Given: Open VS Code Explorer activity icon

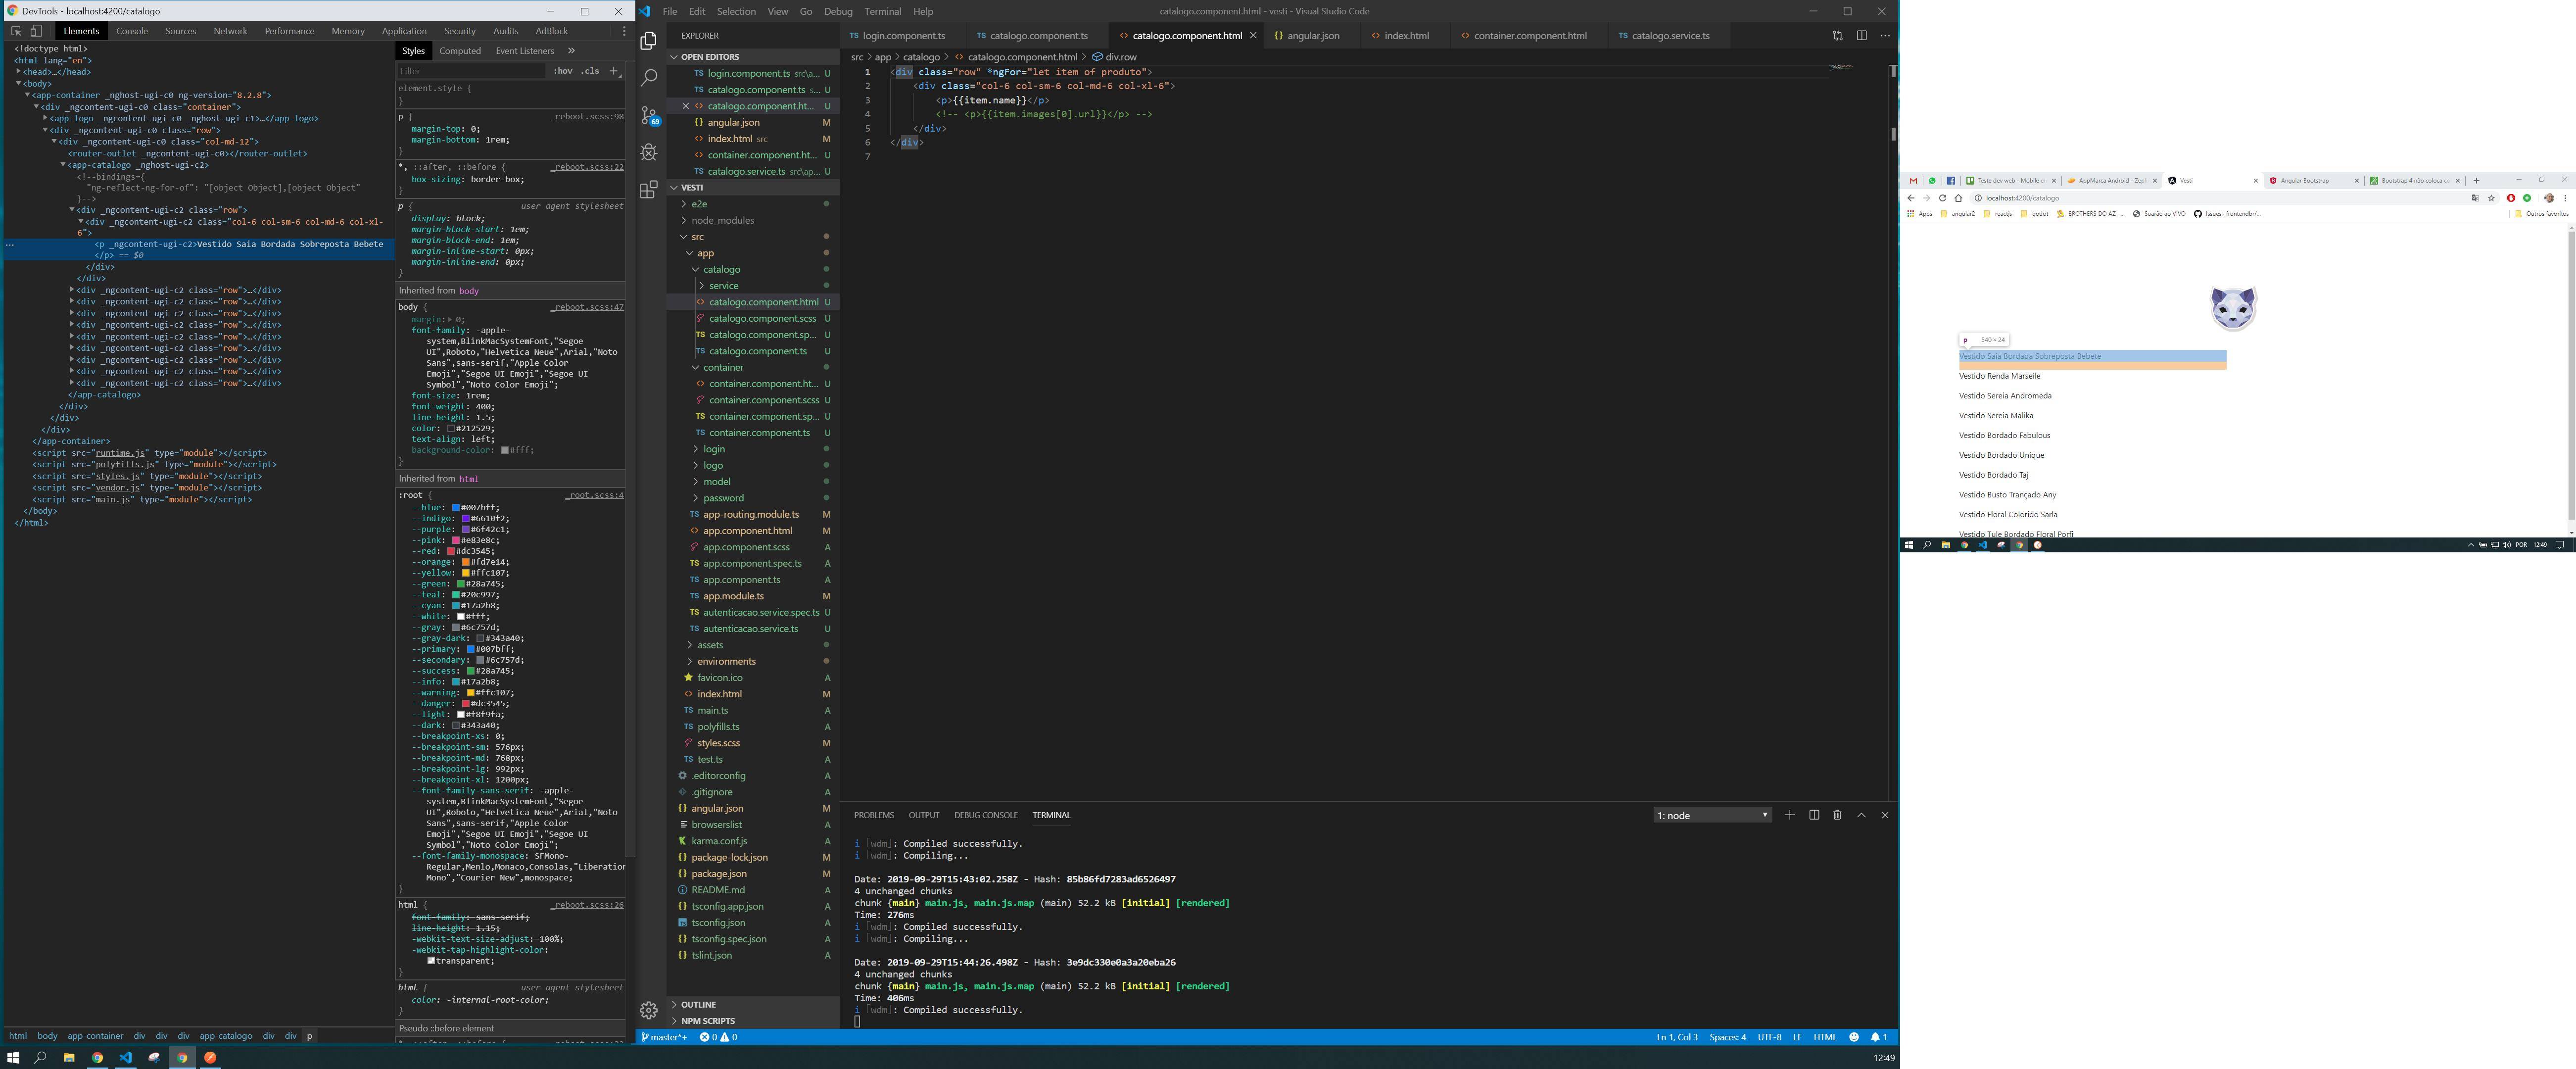Looking at the screenshot, I should [x=649, y=41].
